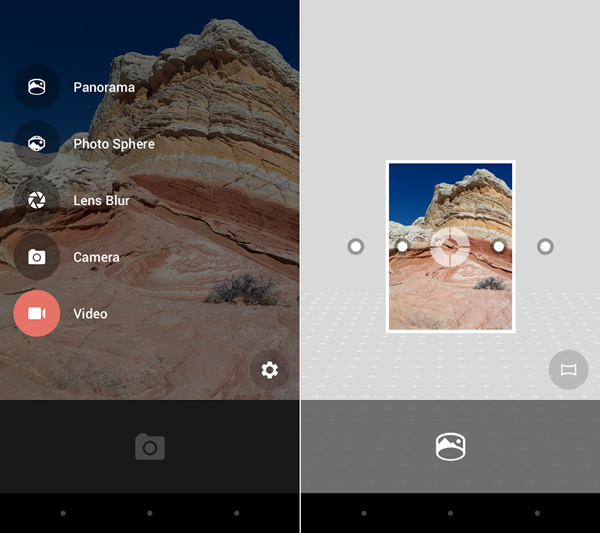Click the far-left hollow capture dot
This screenshot has width=600, height=533.
(356, 246)
